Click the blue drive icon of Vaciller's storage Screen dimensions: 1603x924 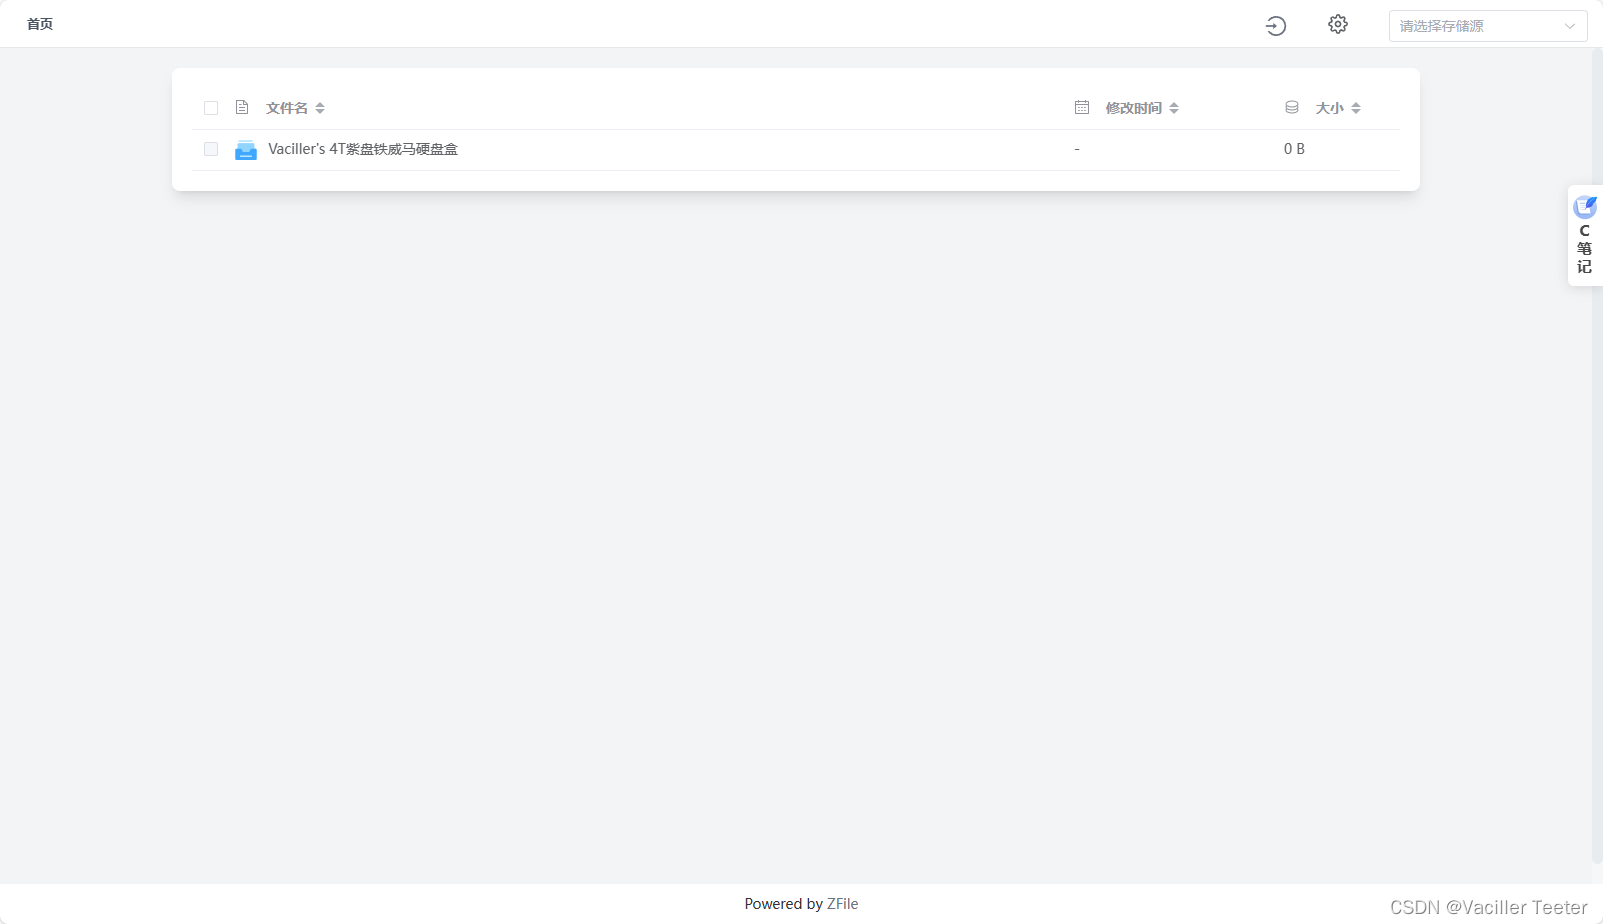246,150
